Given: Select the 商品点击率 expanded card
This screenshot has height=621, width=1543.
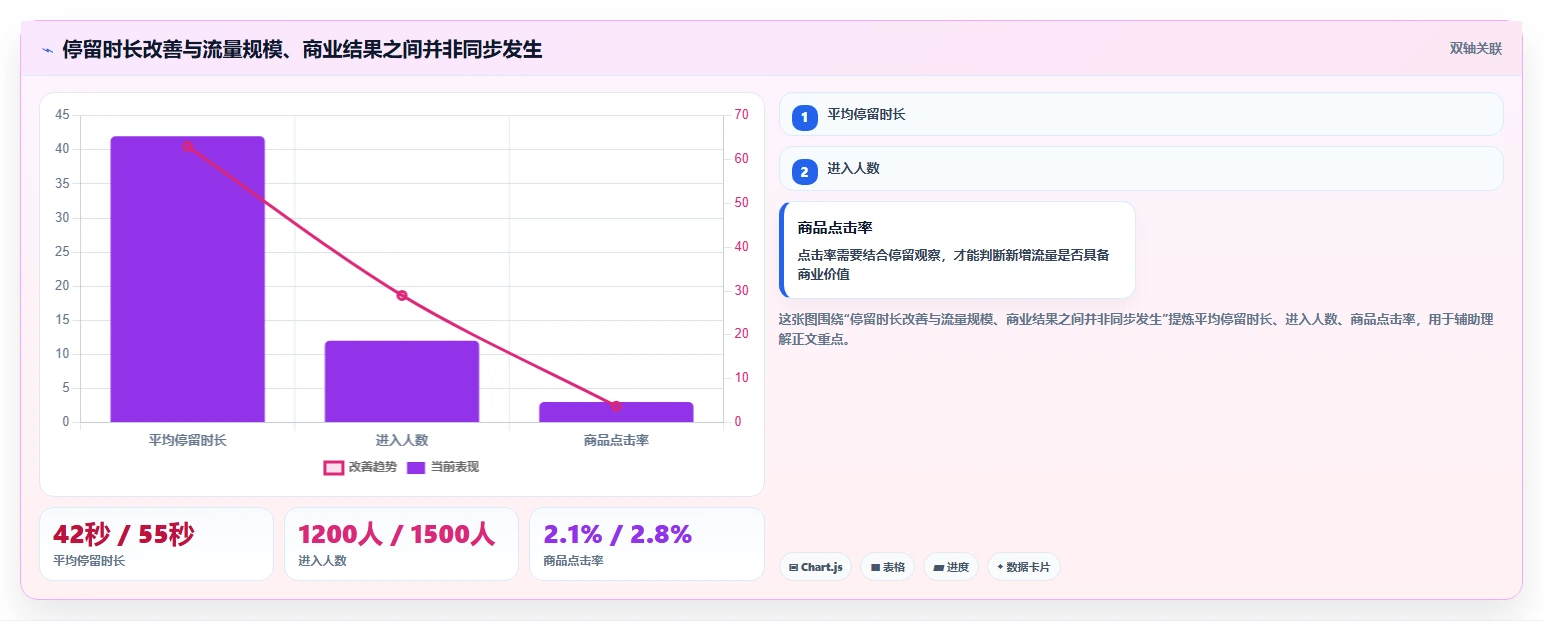Looking at the screenshot, I should click(x=957, y=250).
